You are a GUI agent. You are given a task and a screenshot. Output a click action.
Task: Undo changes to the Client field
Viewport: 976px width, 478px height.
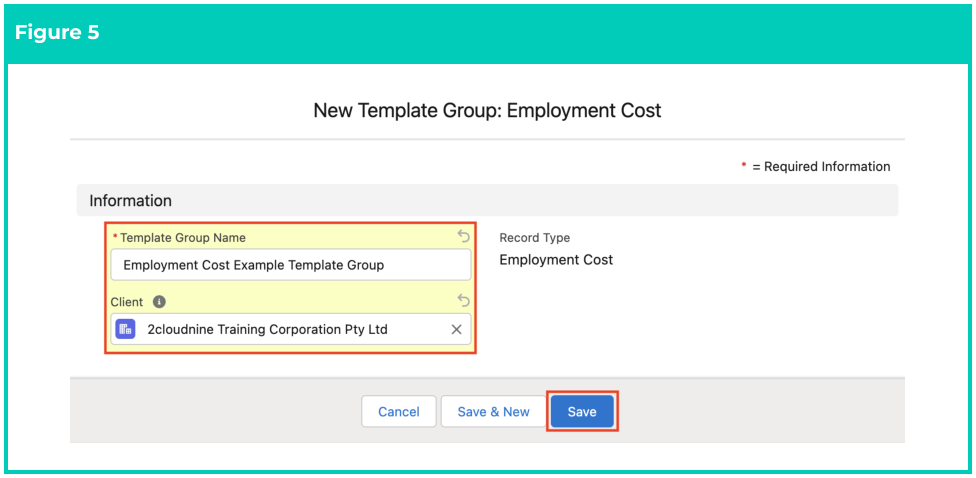point(463,301)
